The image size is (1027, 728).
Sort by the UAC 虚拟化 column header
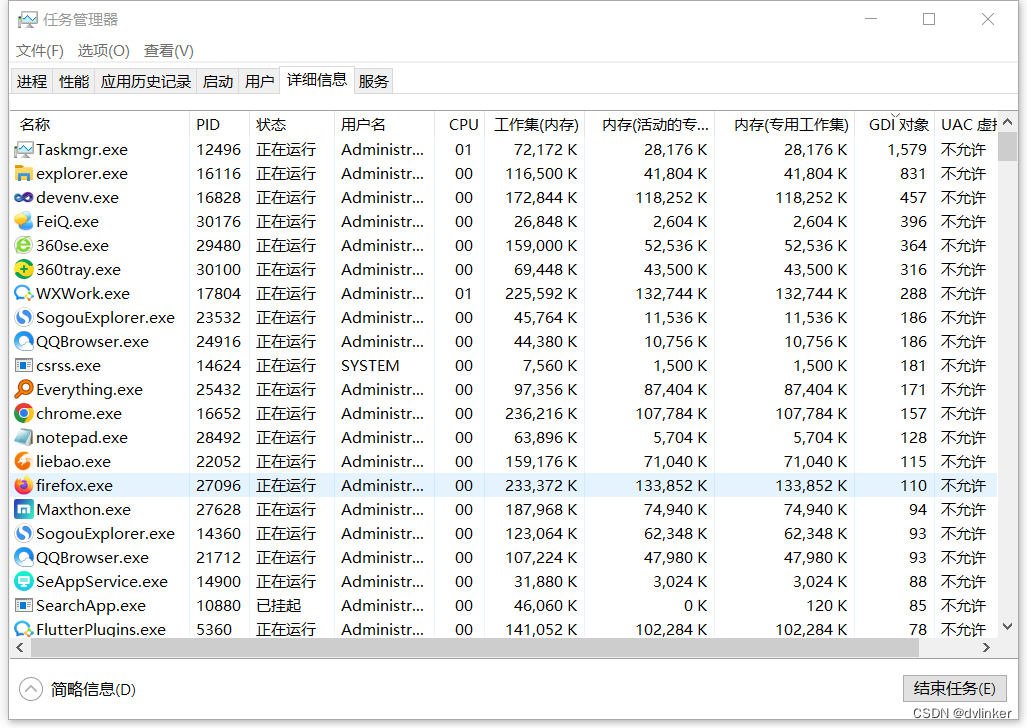[x=968, y=125]
